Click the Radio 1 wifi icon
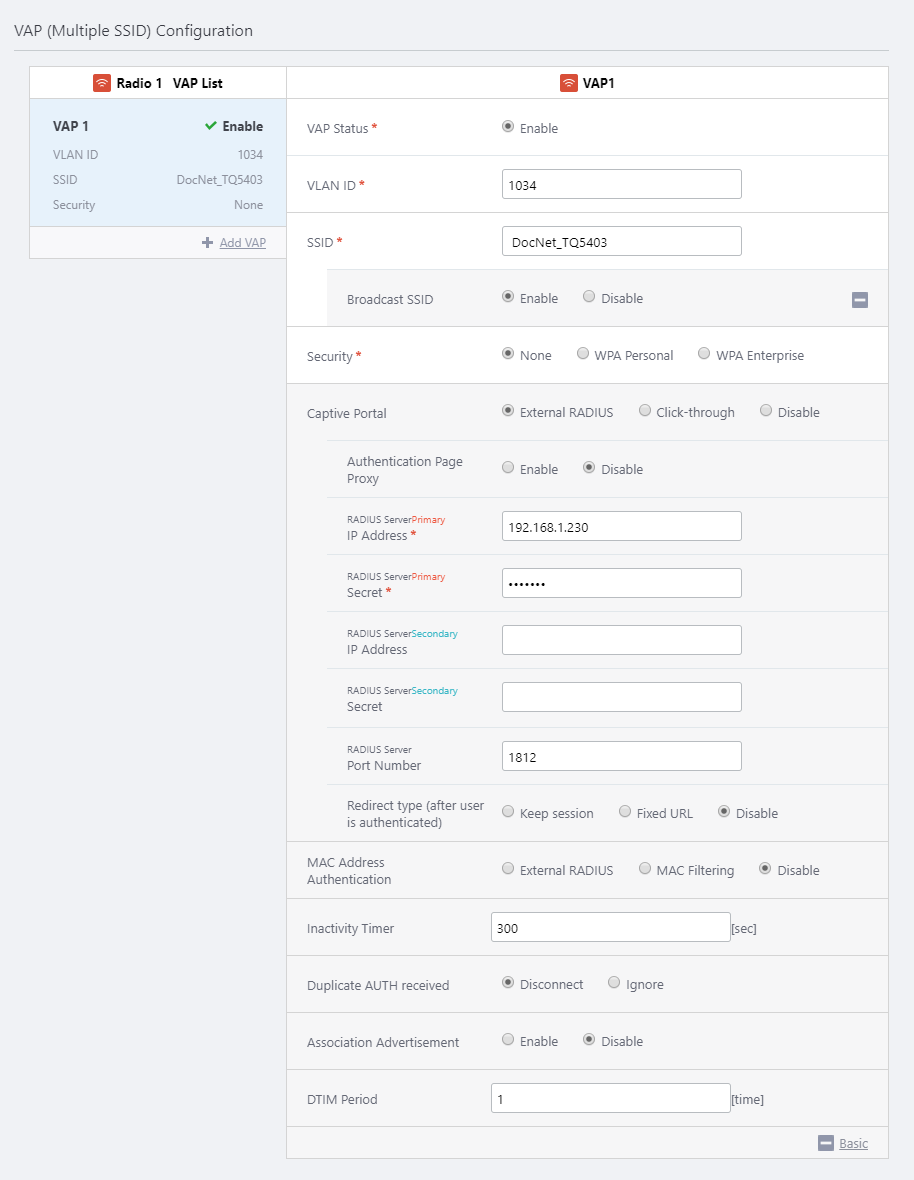This screenshot has height=1180, width=914. click(x=101, y=83)
